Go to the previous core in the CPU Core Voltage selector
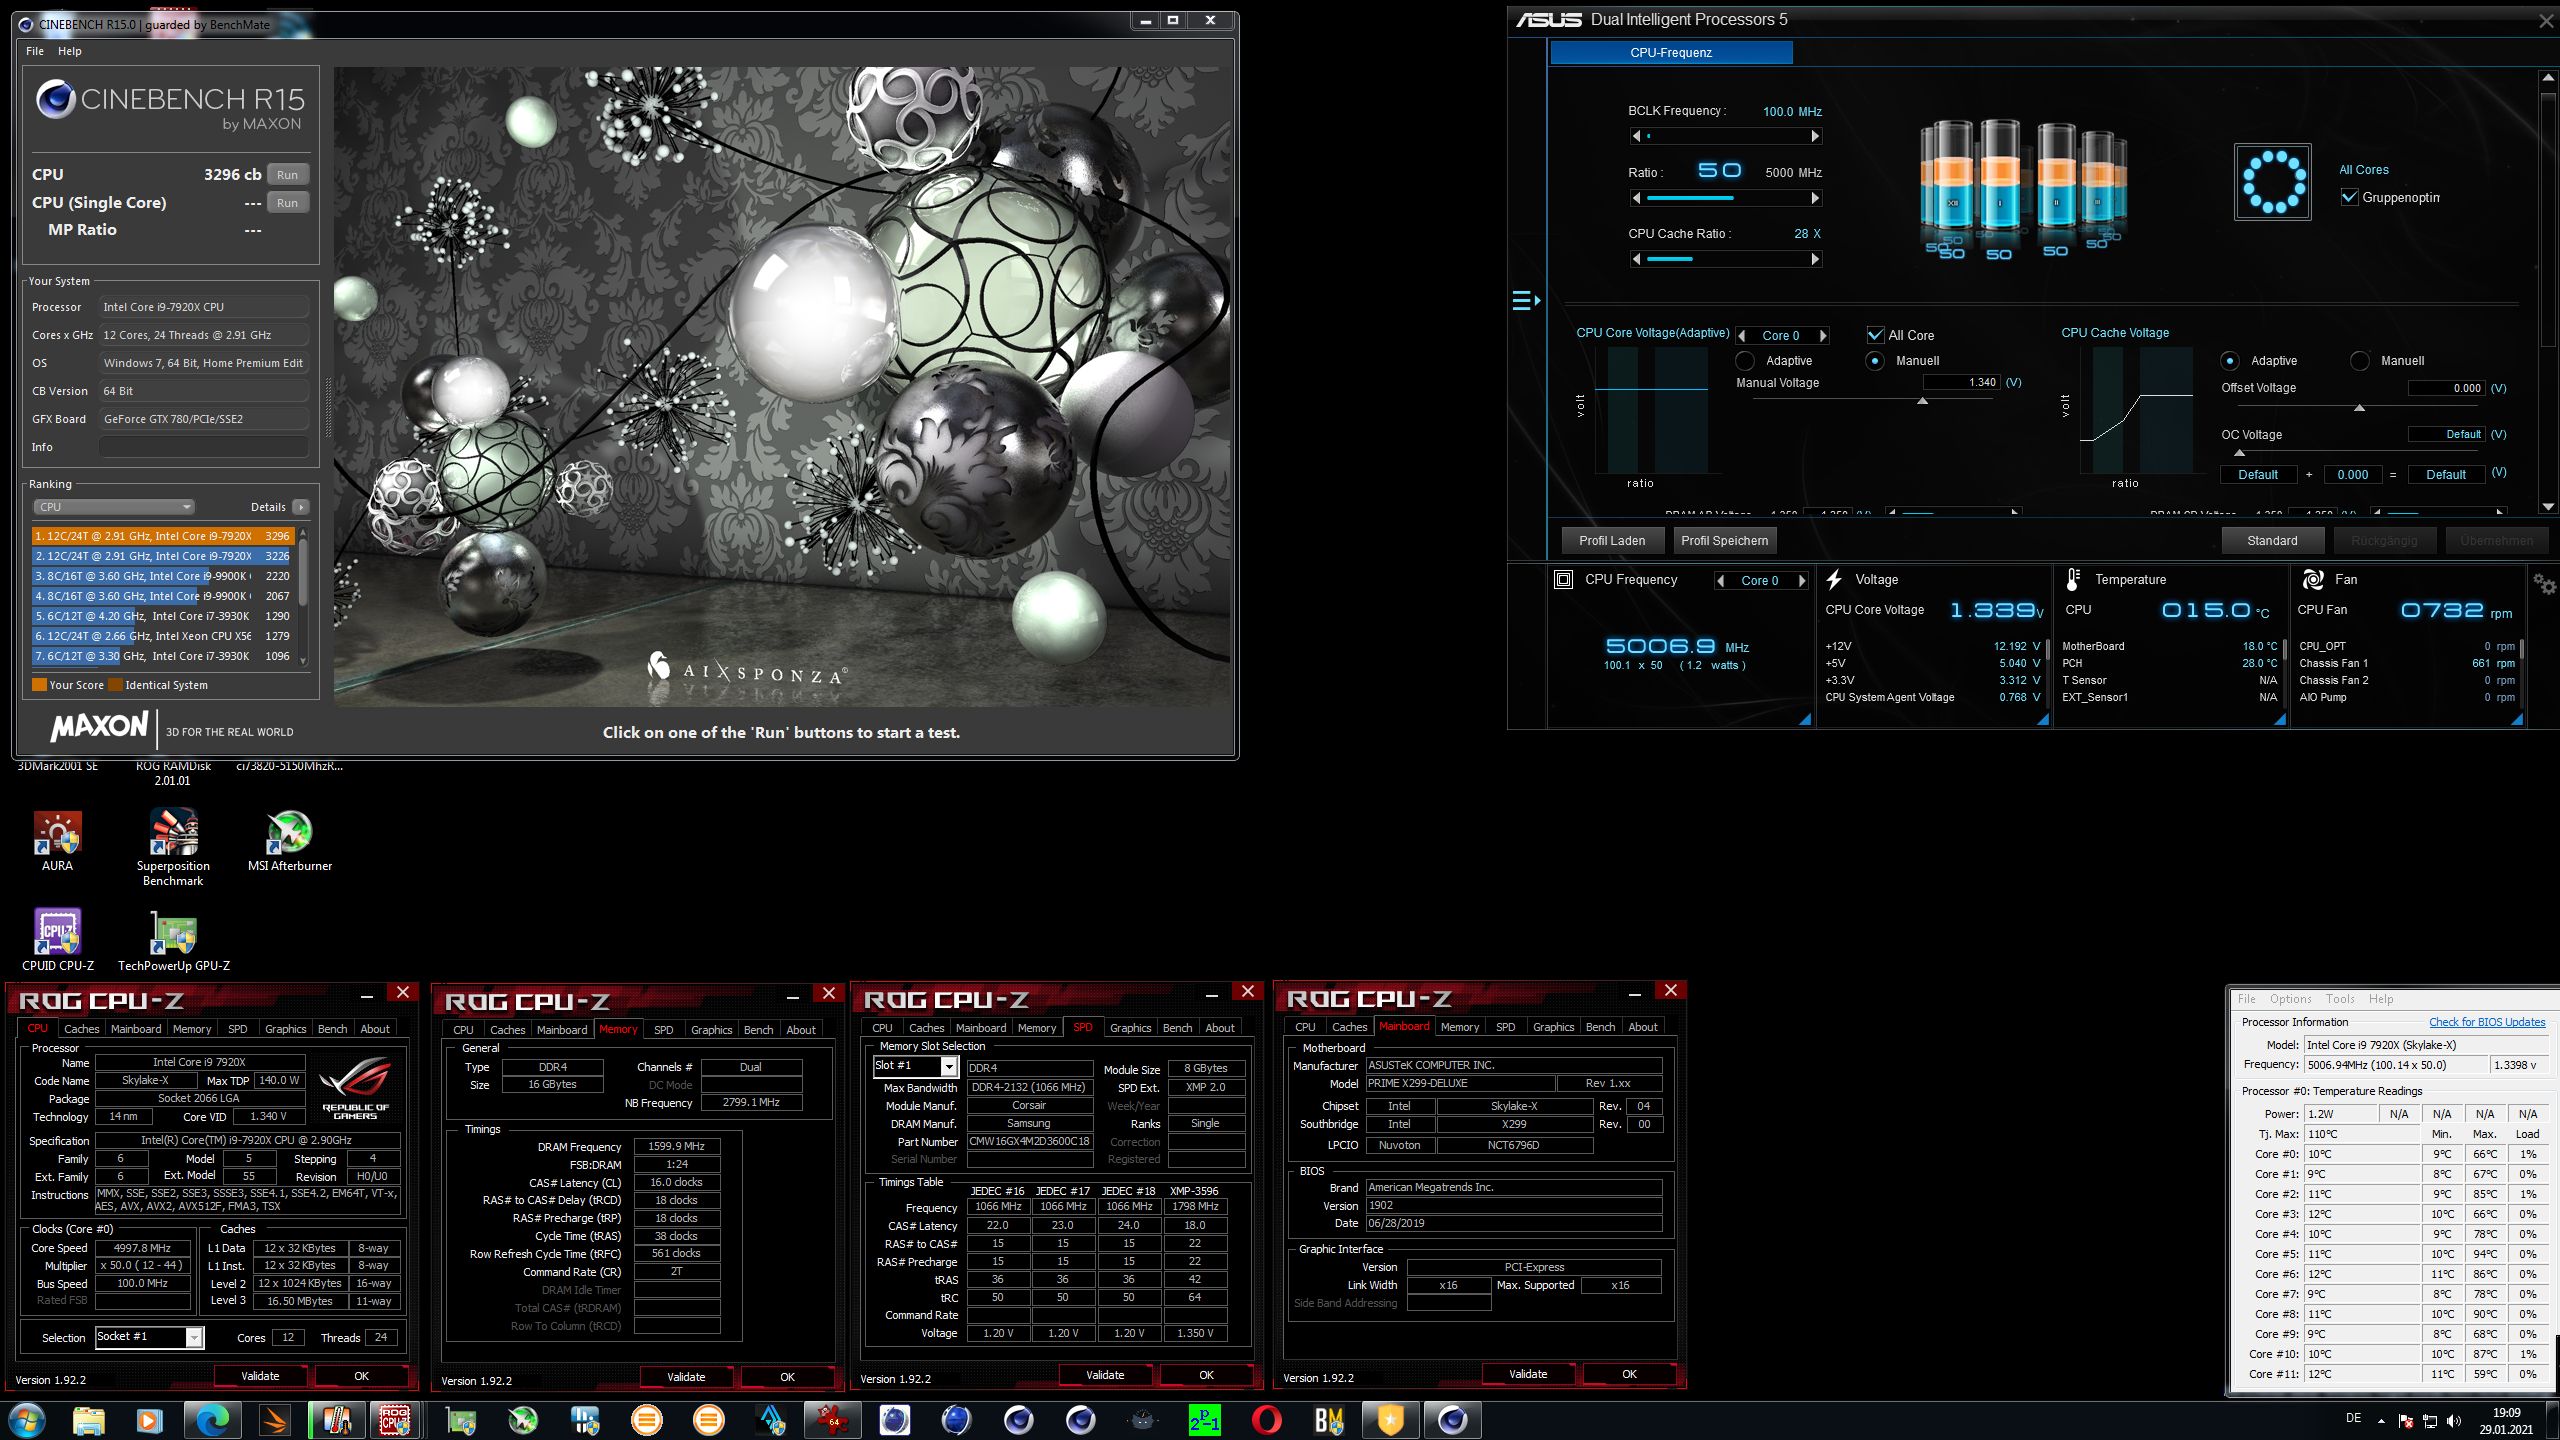2560x1440 pixels. 1742,336
